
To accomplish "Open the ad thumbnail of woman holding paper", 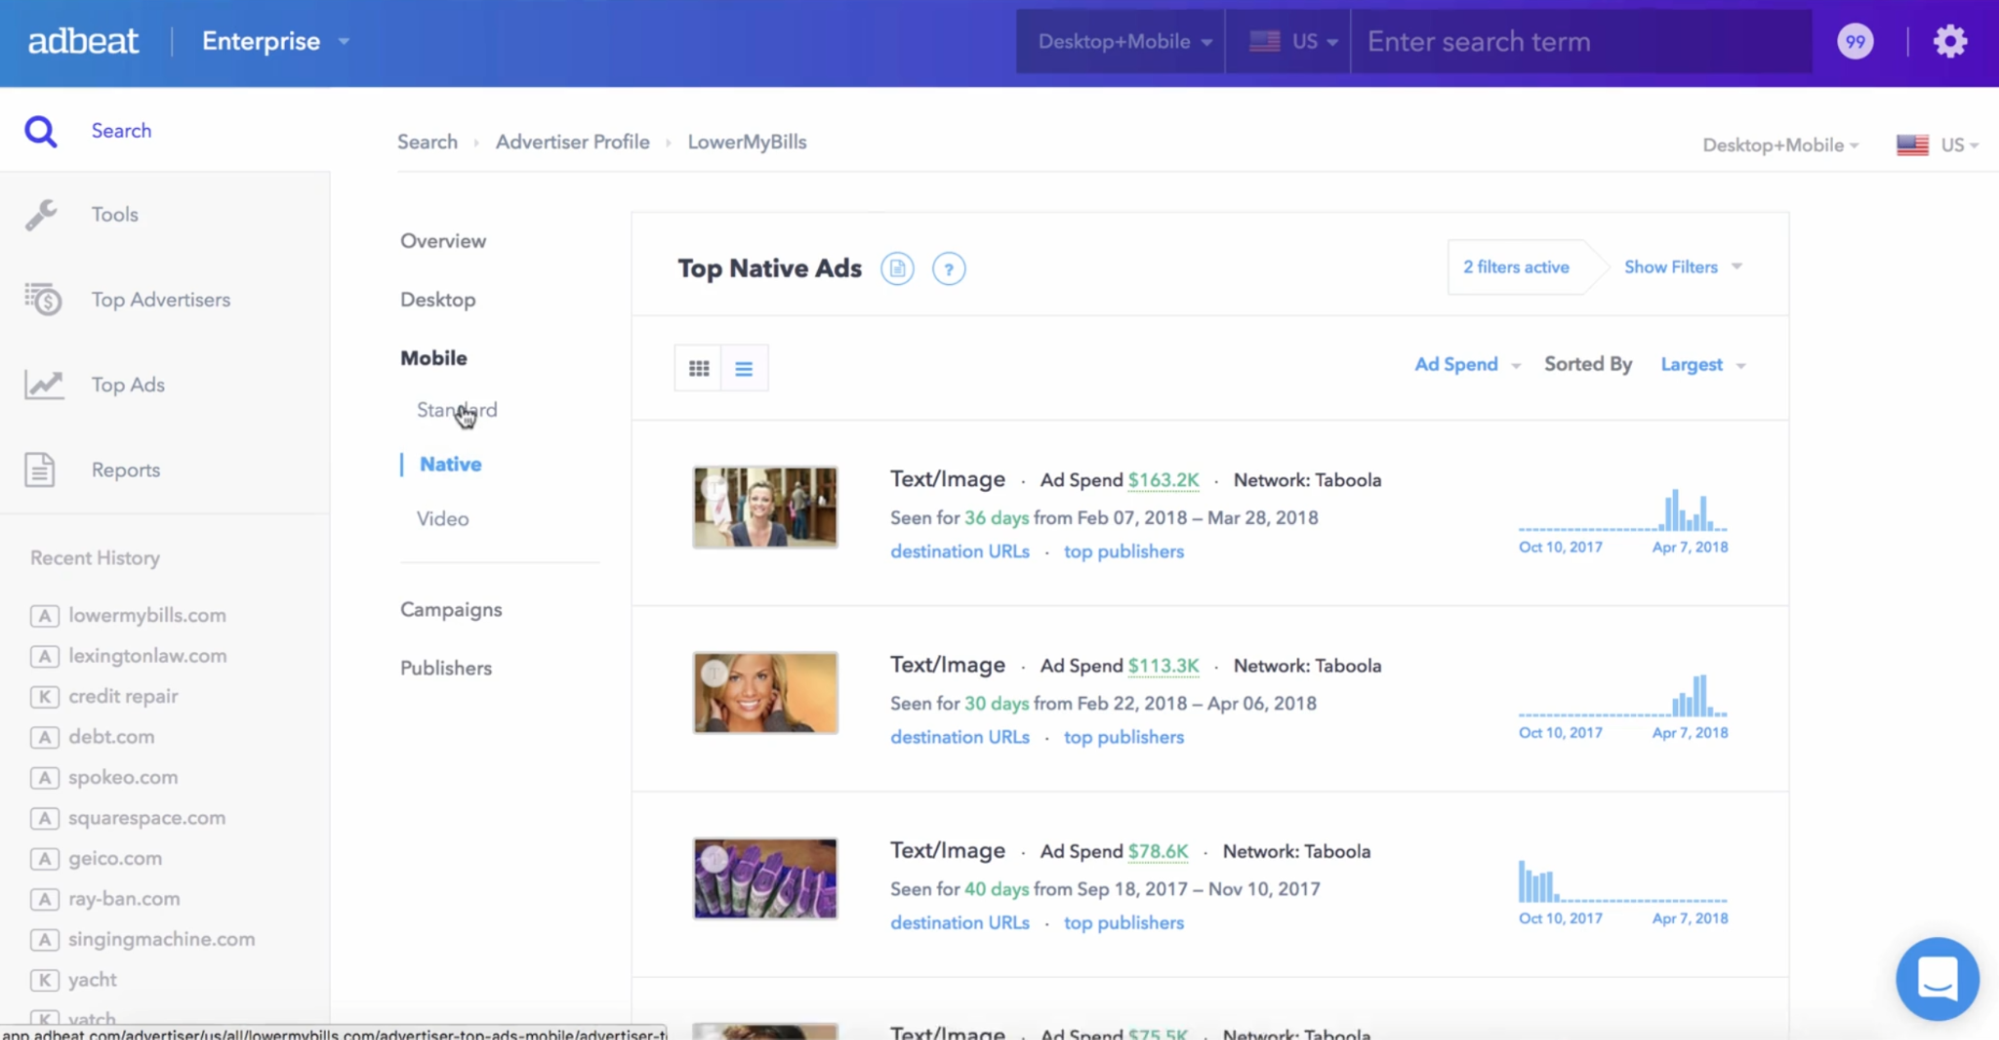I will tap(765, 507).
